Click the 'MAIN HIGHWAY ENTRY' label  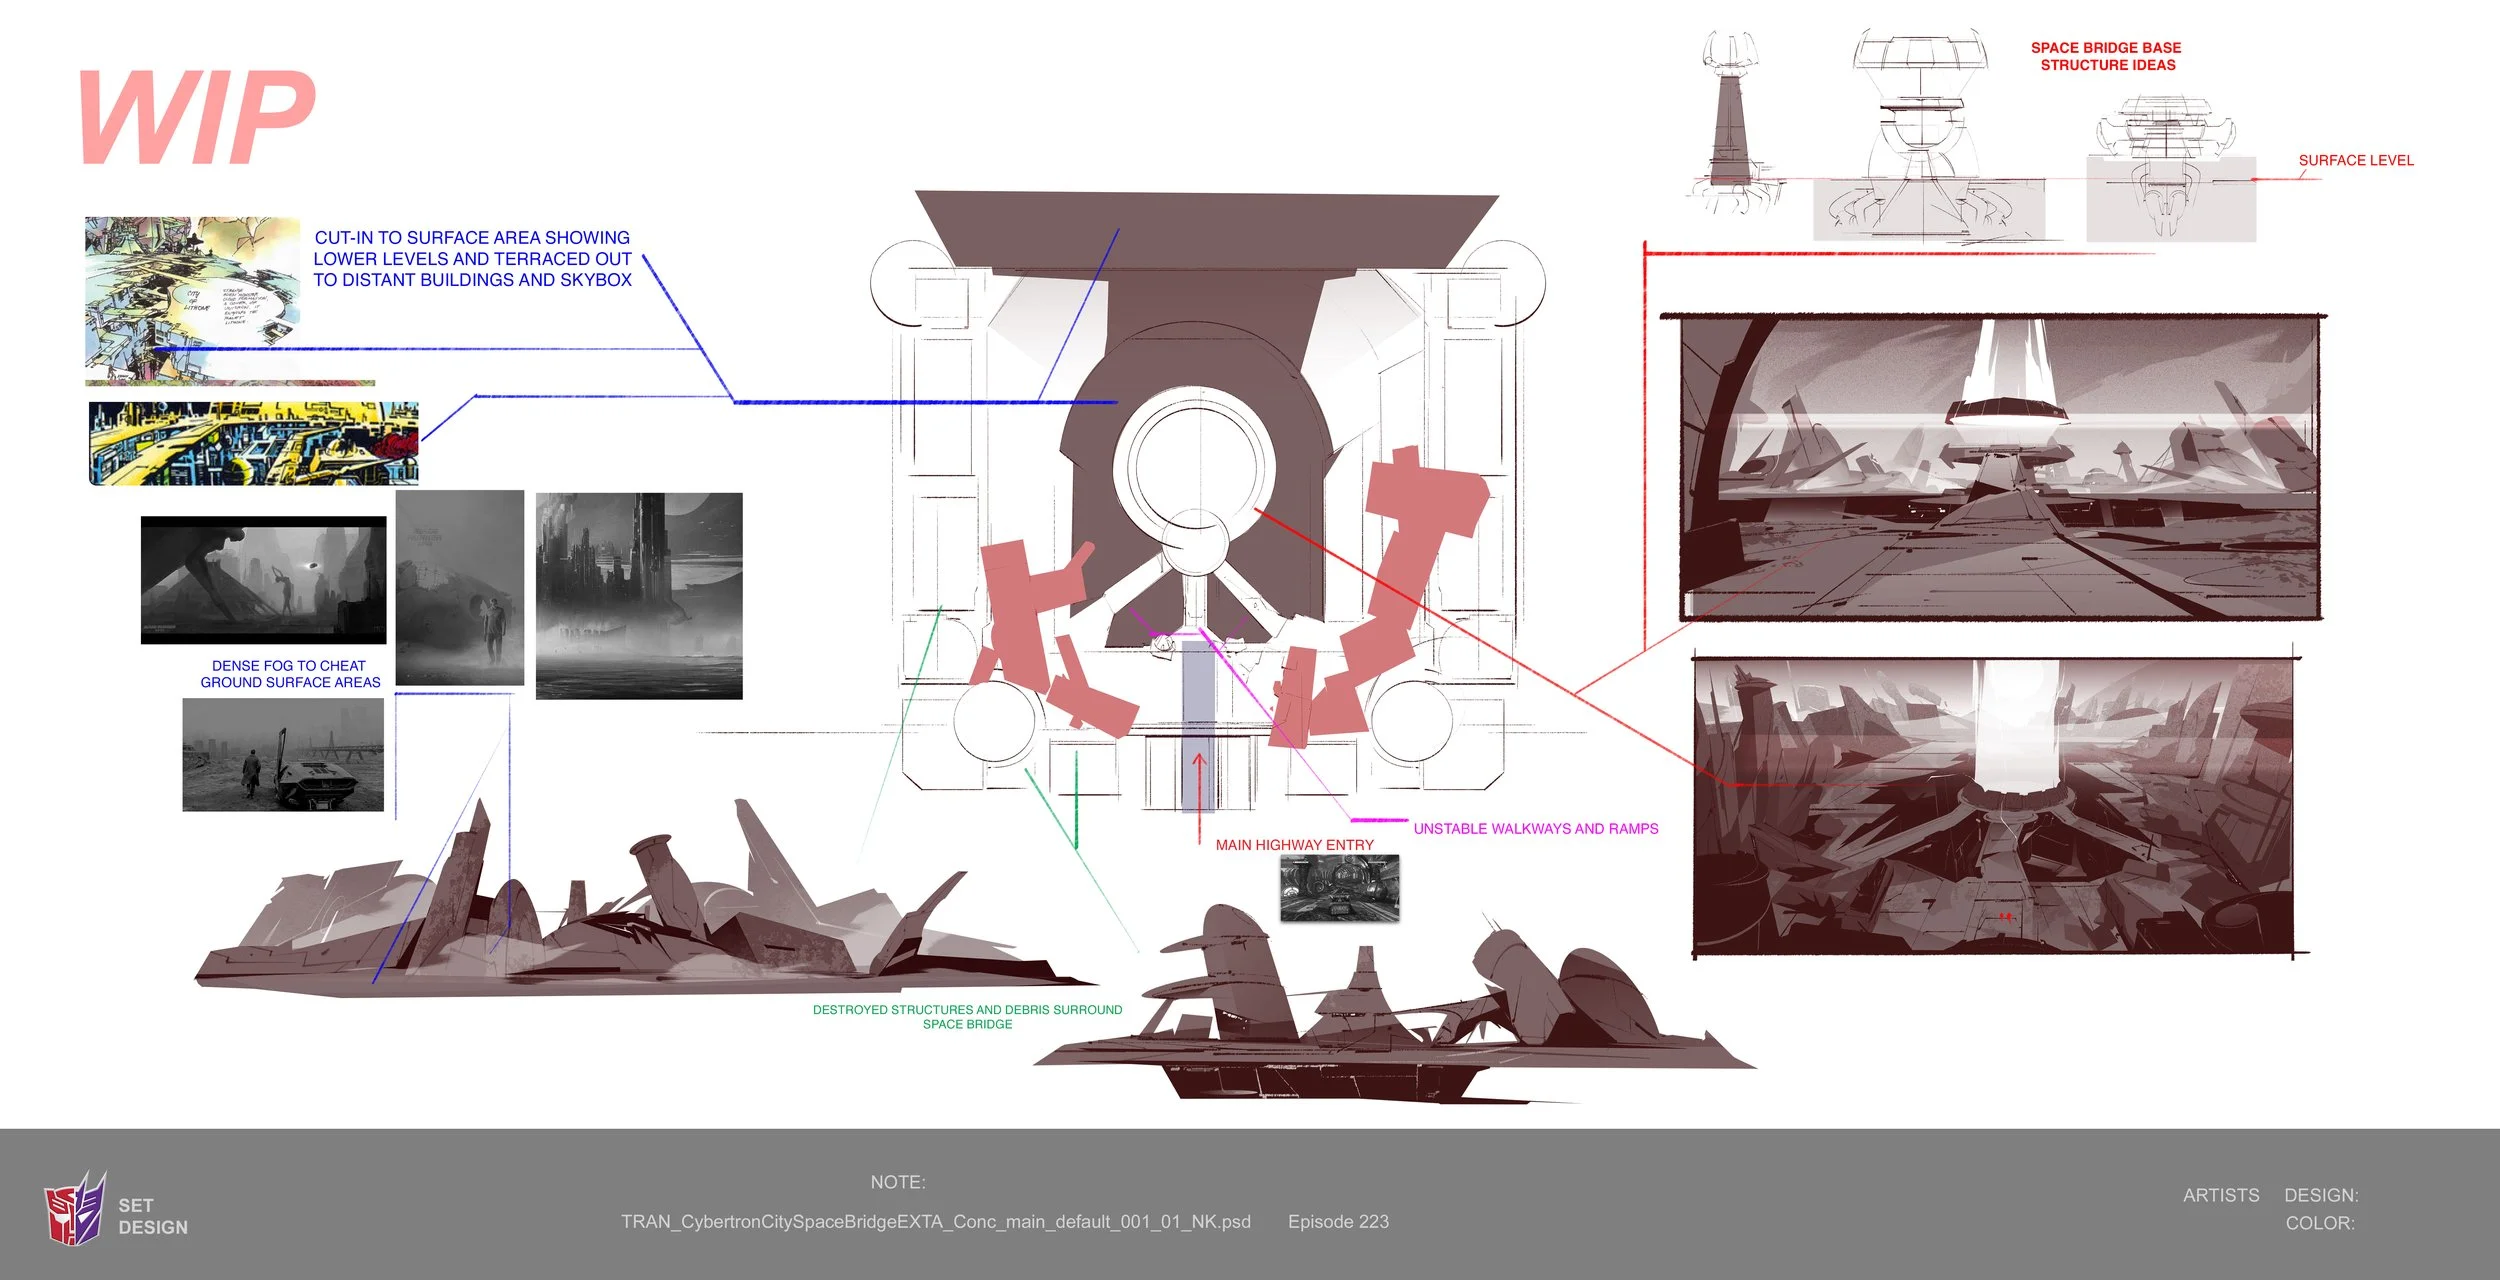point(1294,845)
